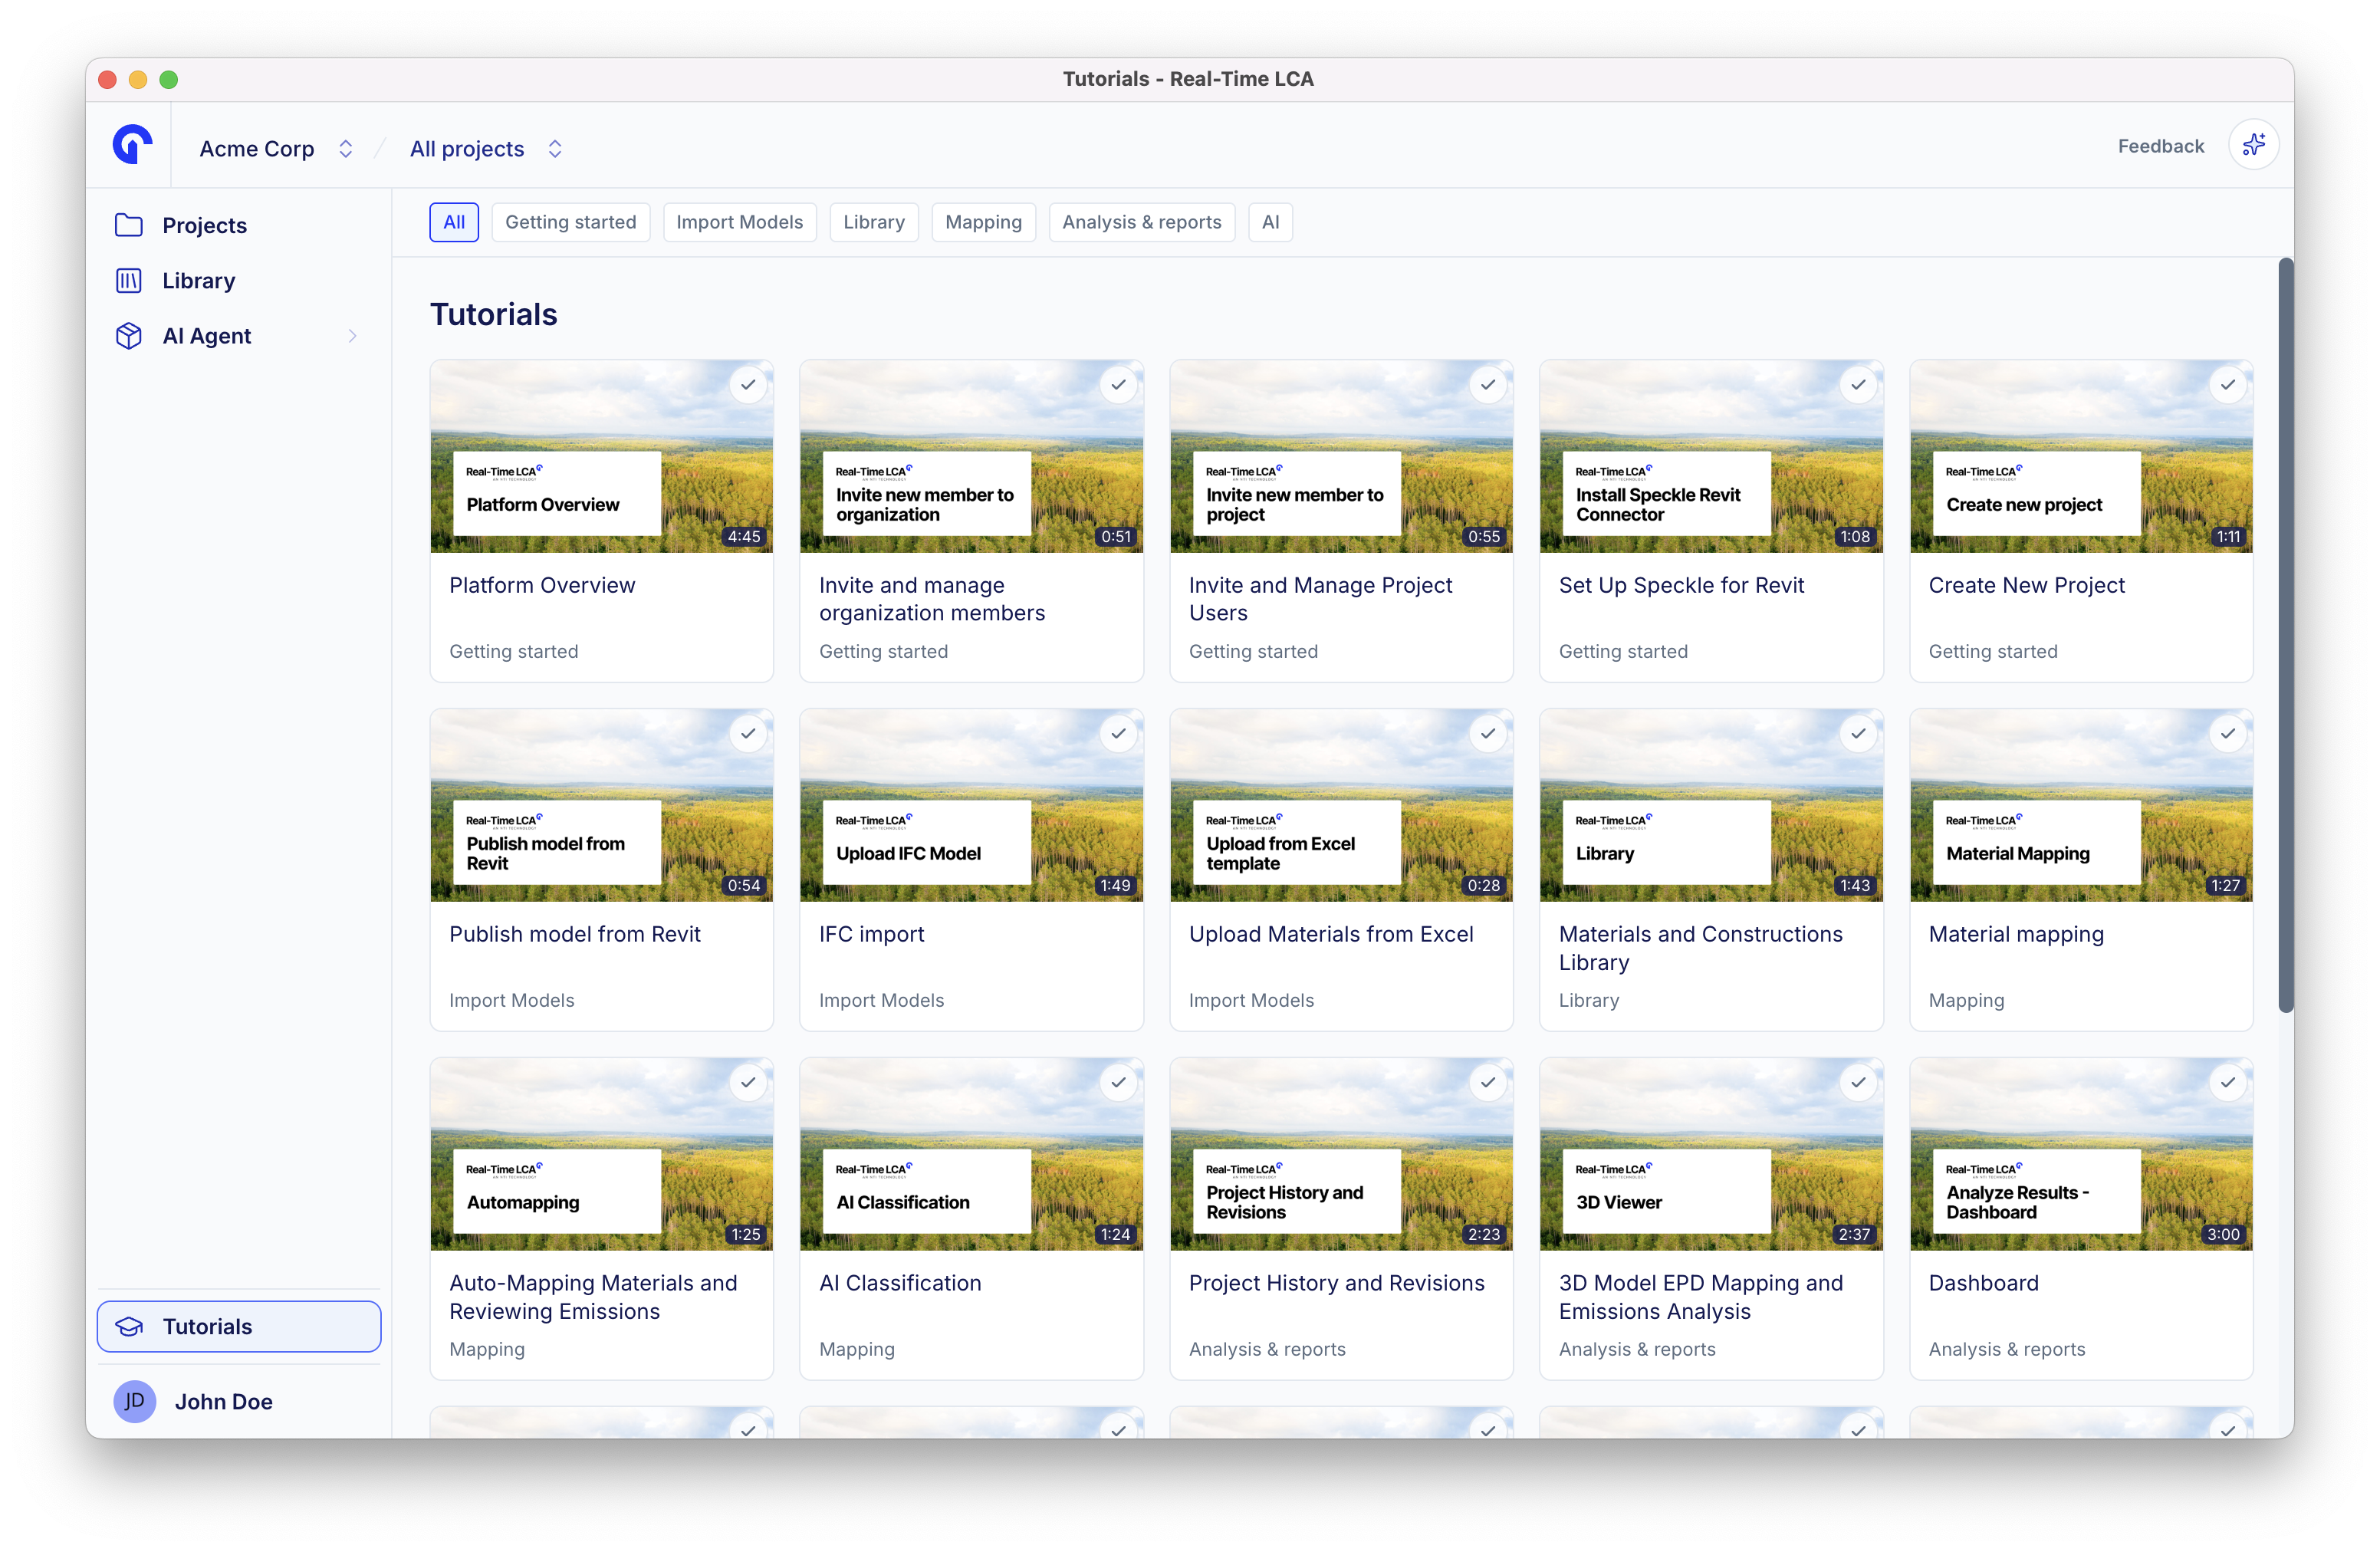The width and height of the screenshot is (2380, 1552).
Task: Open John Doe profile menu
Action: click(238, 1401)
